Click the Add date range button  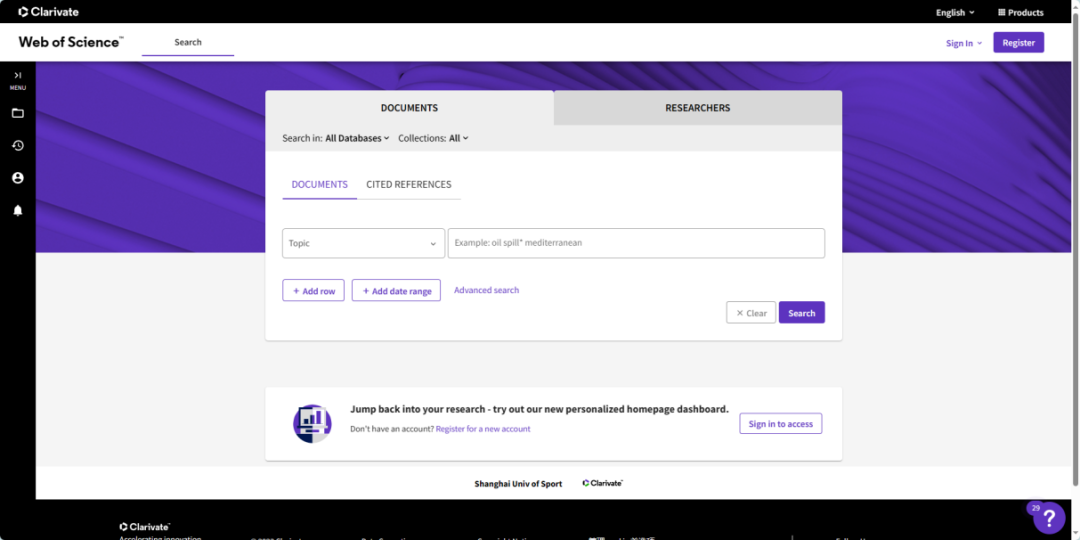pyautogui.click(x=396, y=291)
